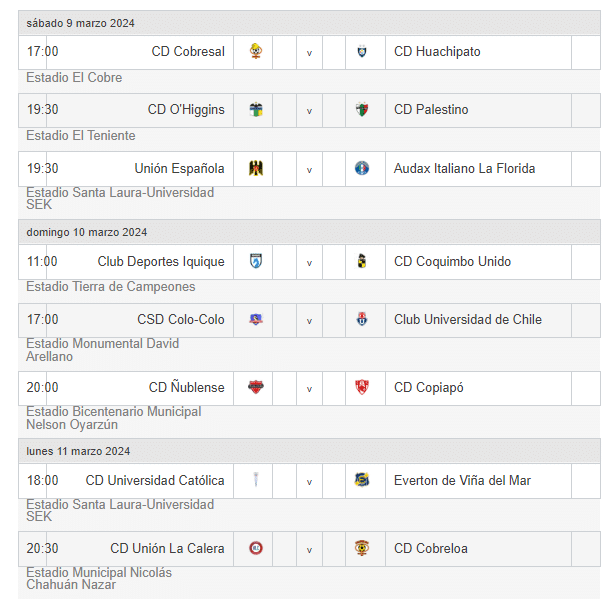Select the Estadio El Teniente venue text
The height and width of the screenshot is (606, 616).
tap(81, 136)
